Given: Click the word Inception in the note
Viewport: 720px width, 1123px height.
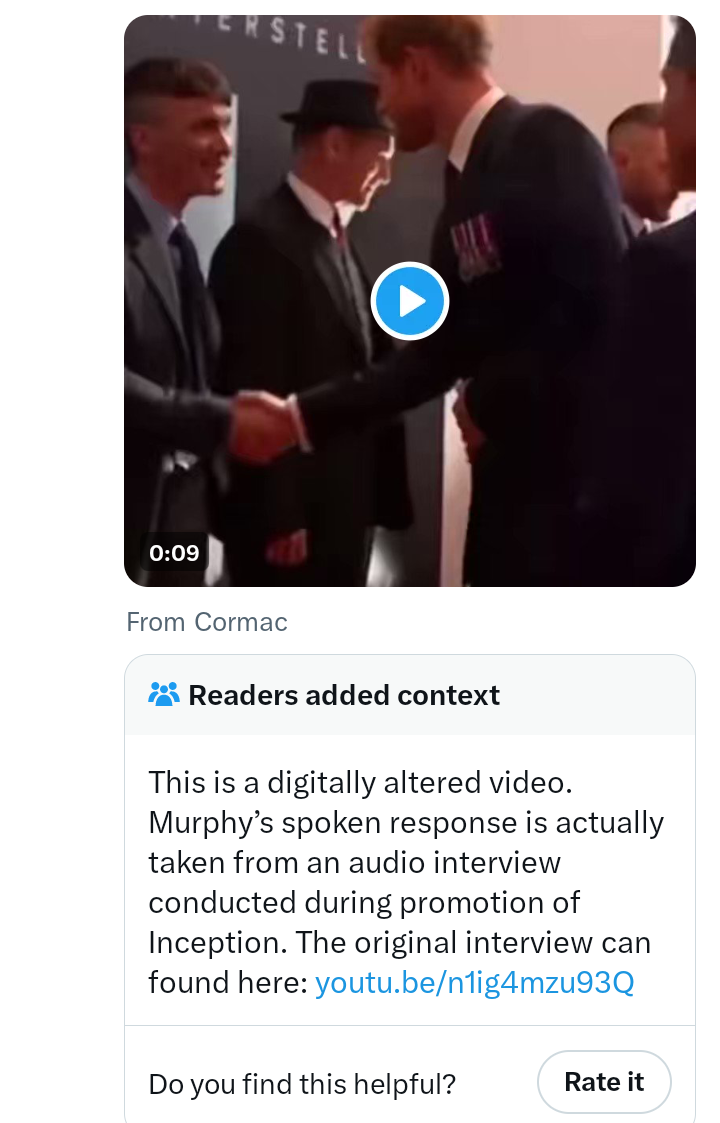Looking at the screenshot, I should tap(217, 943).
